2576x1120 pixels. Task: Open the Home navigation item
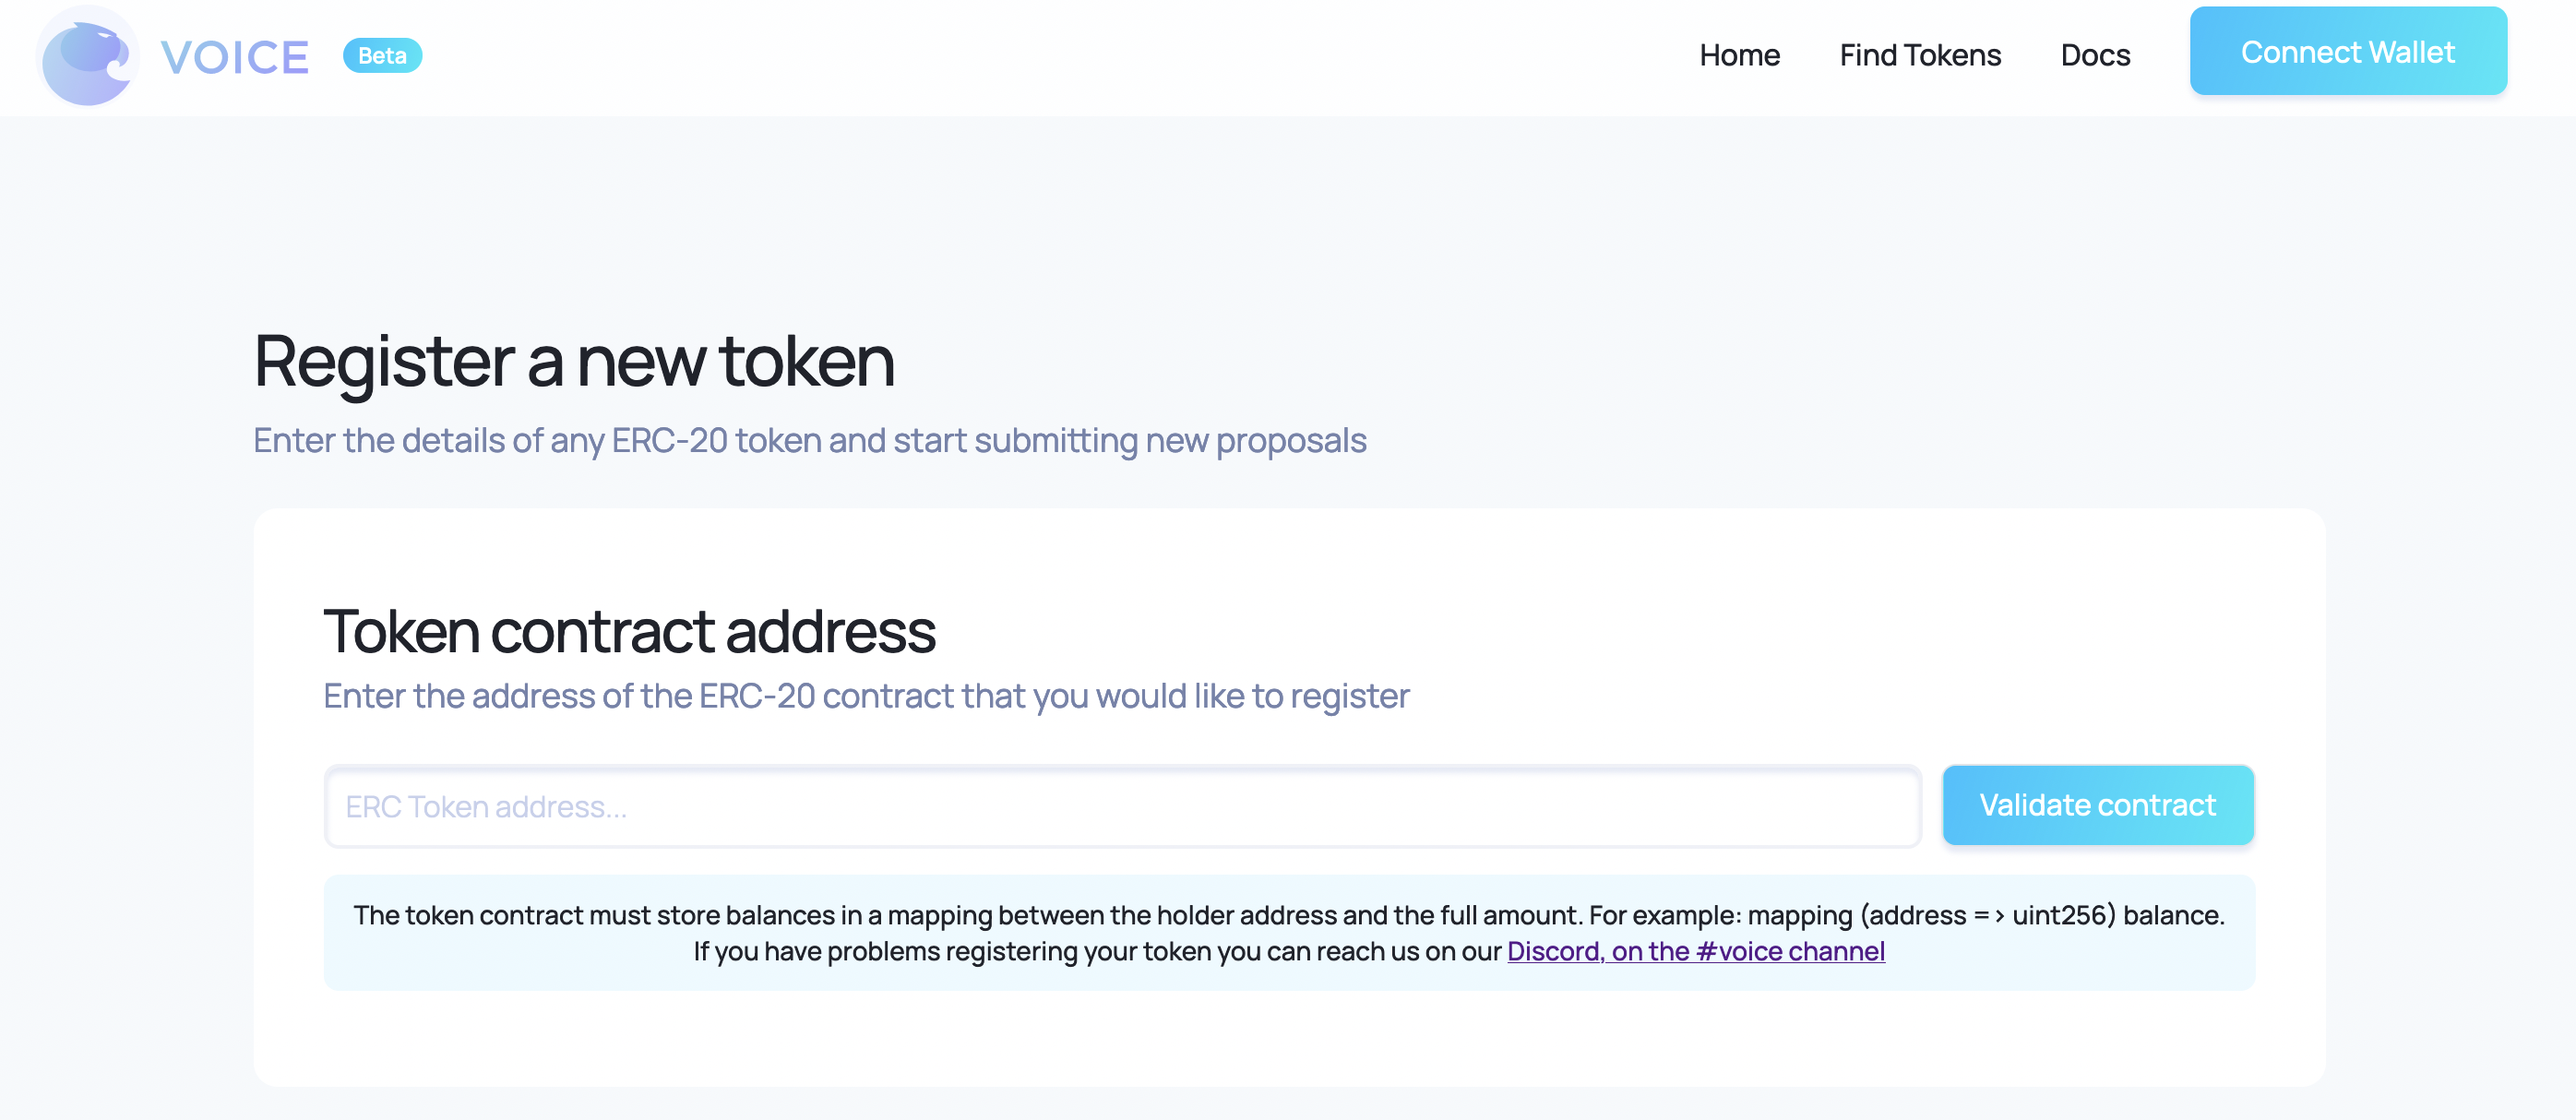click(1739, 55)
